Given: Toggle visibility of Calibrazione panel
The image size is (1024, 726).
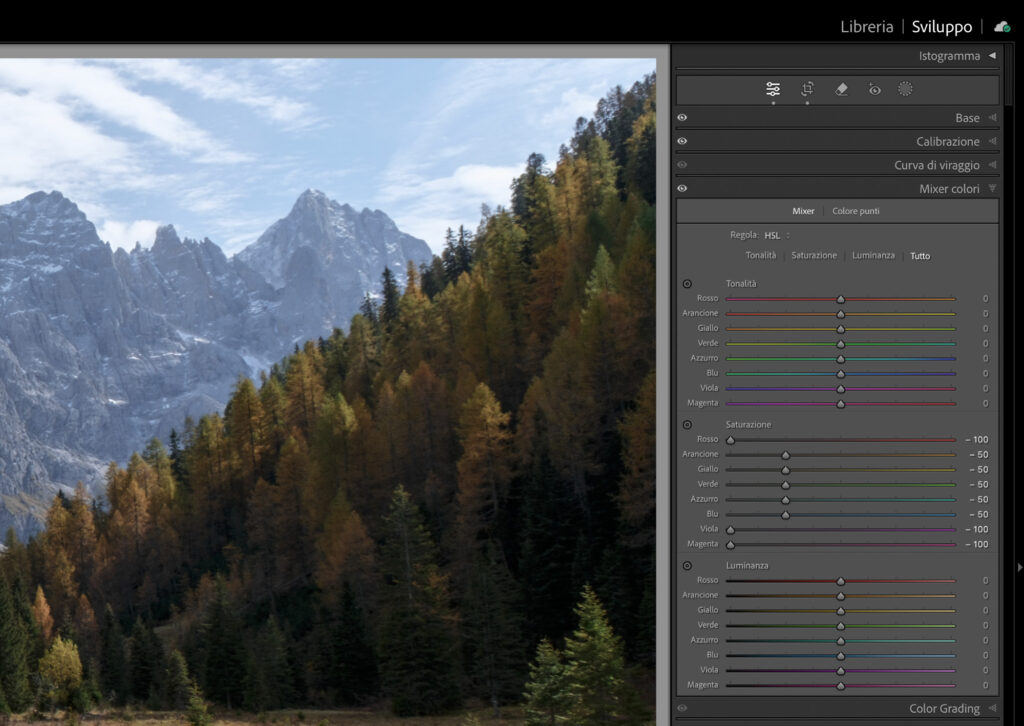Looking at the screenshot, I should tap(682, 141).
